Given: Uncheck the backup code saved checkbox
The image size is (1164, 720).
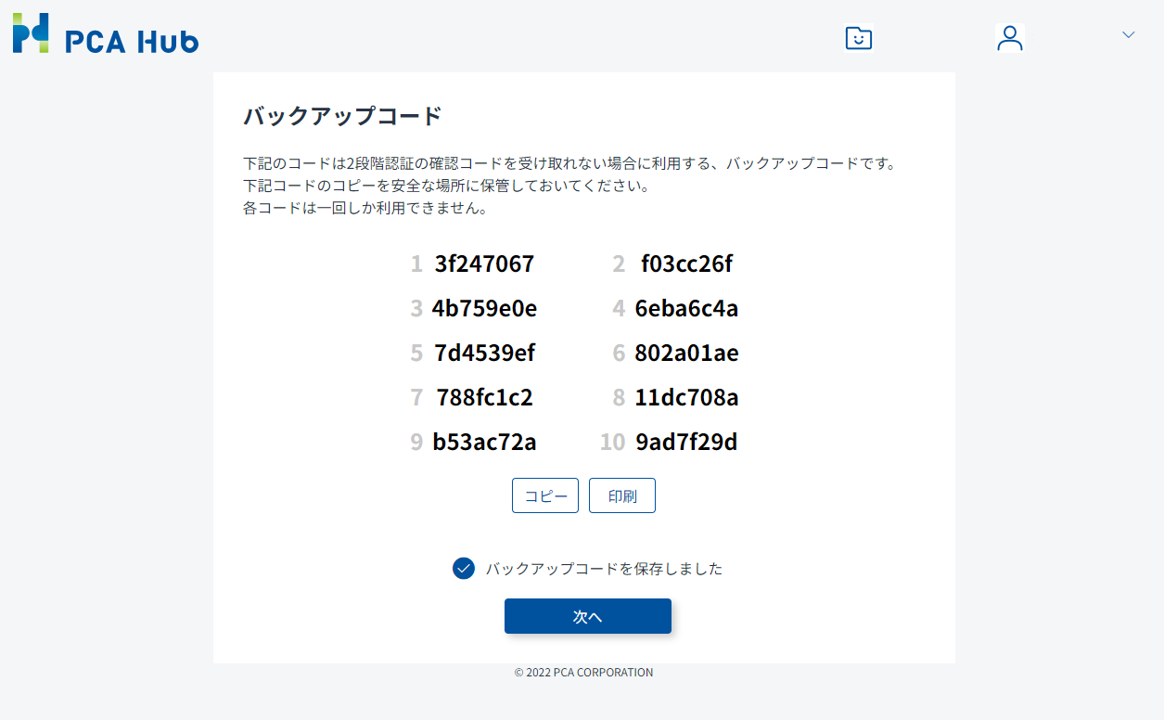Looking at the screenshot, I should (463, 568).
